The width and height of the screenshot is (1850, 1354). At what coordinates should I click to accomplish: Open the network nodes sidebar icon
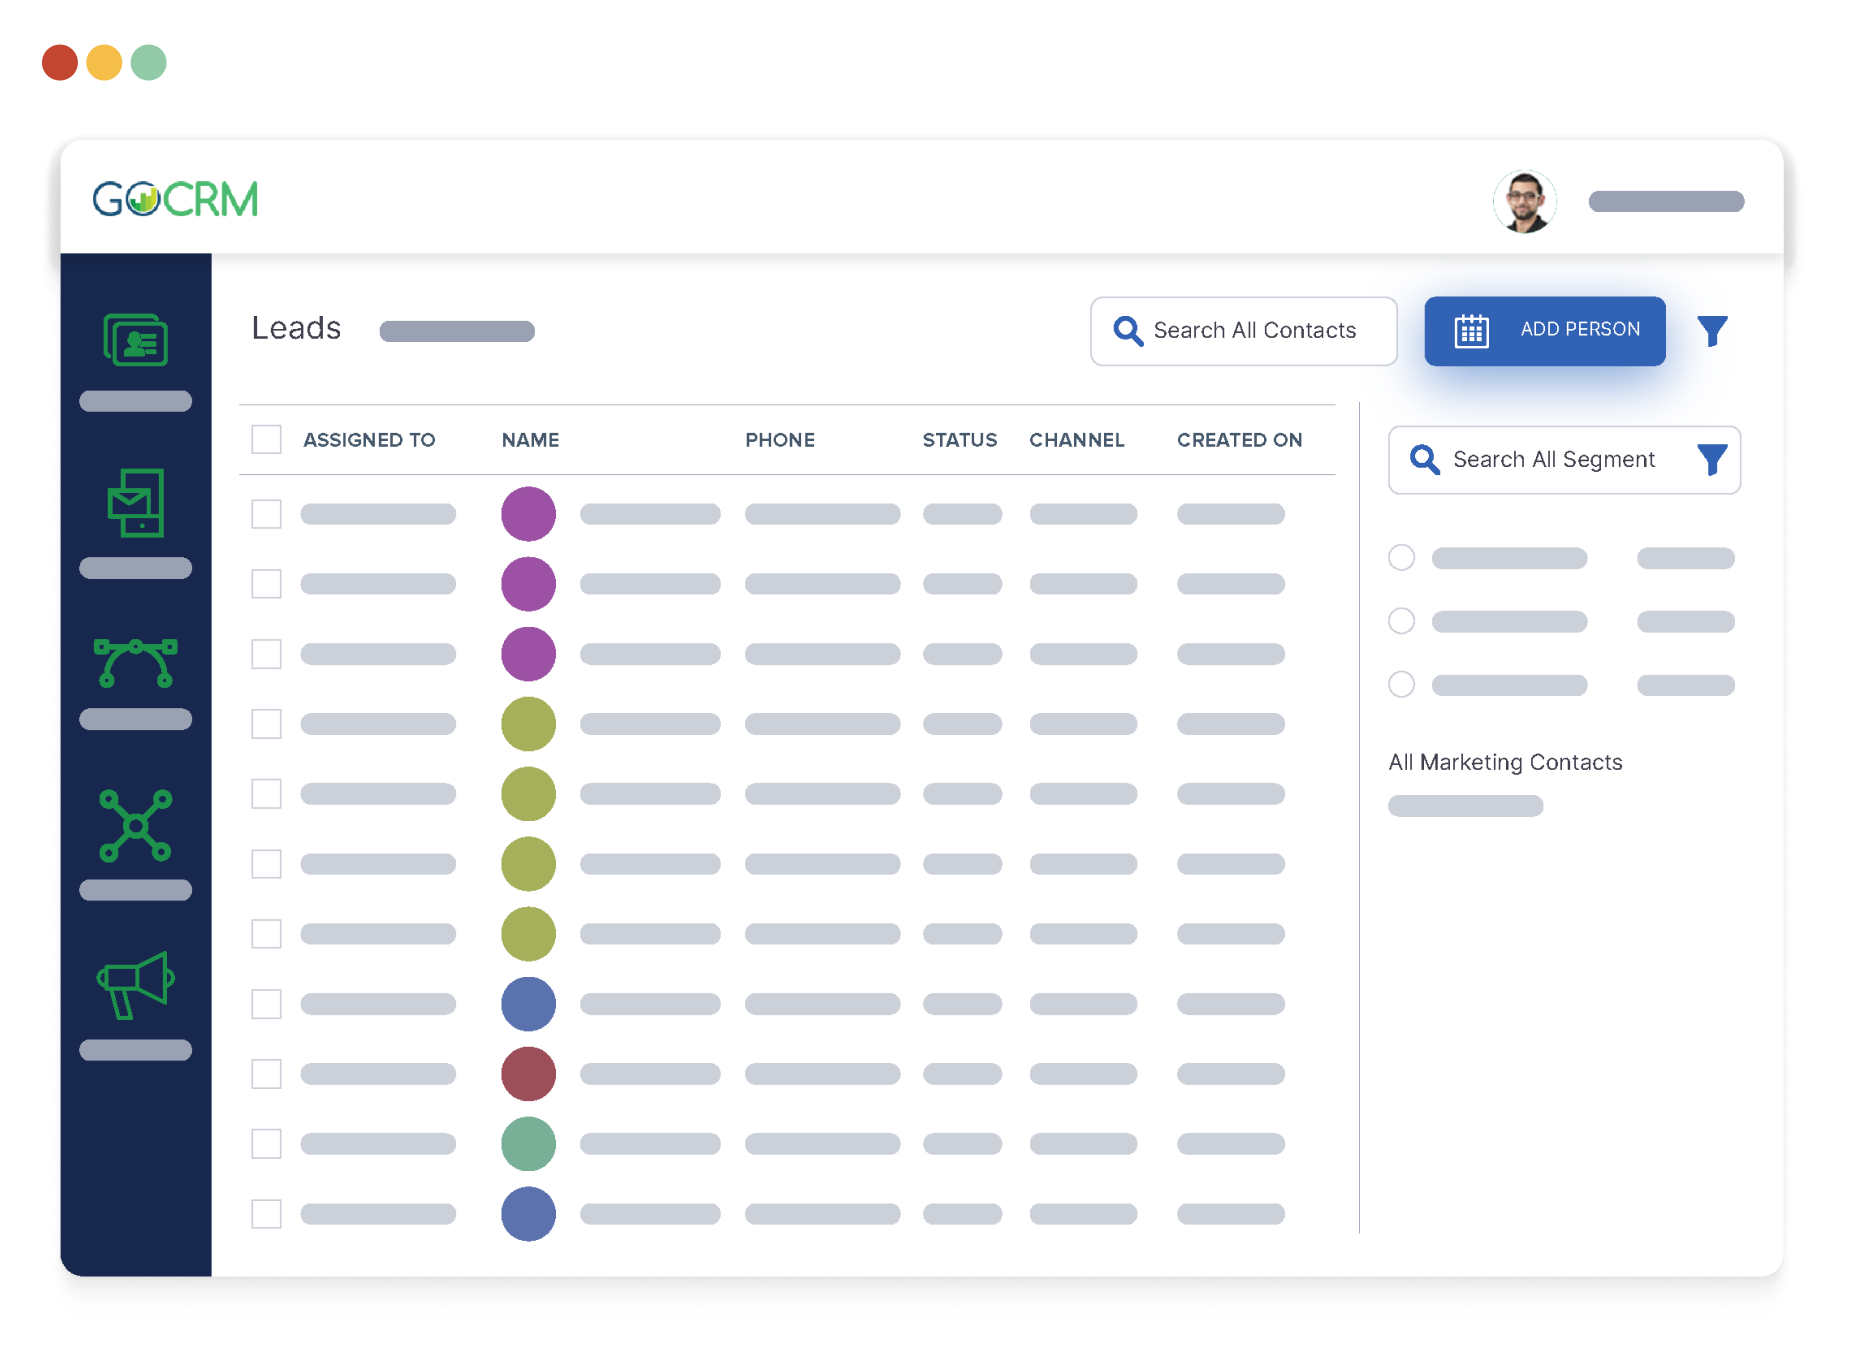point(135,826)
